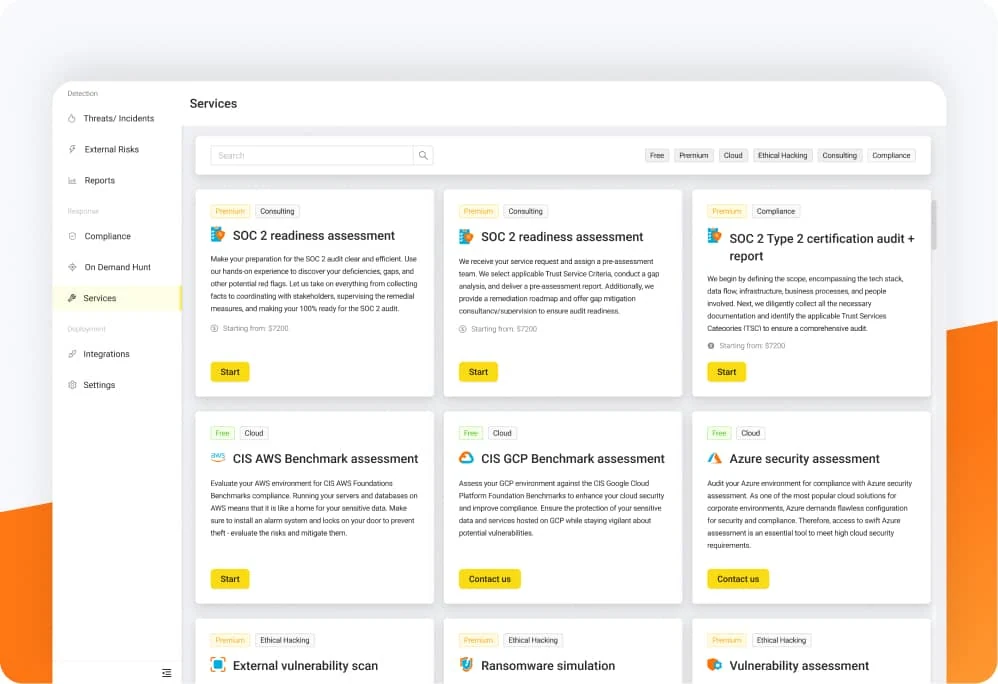Viewport: 998px width, 684px height.
Task: Focus the Search input field
Action: (312, 155)
